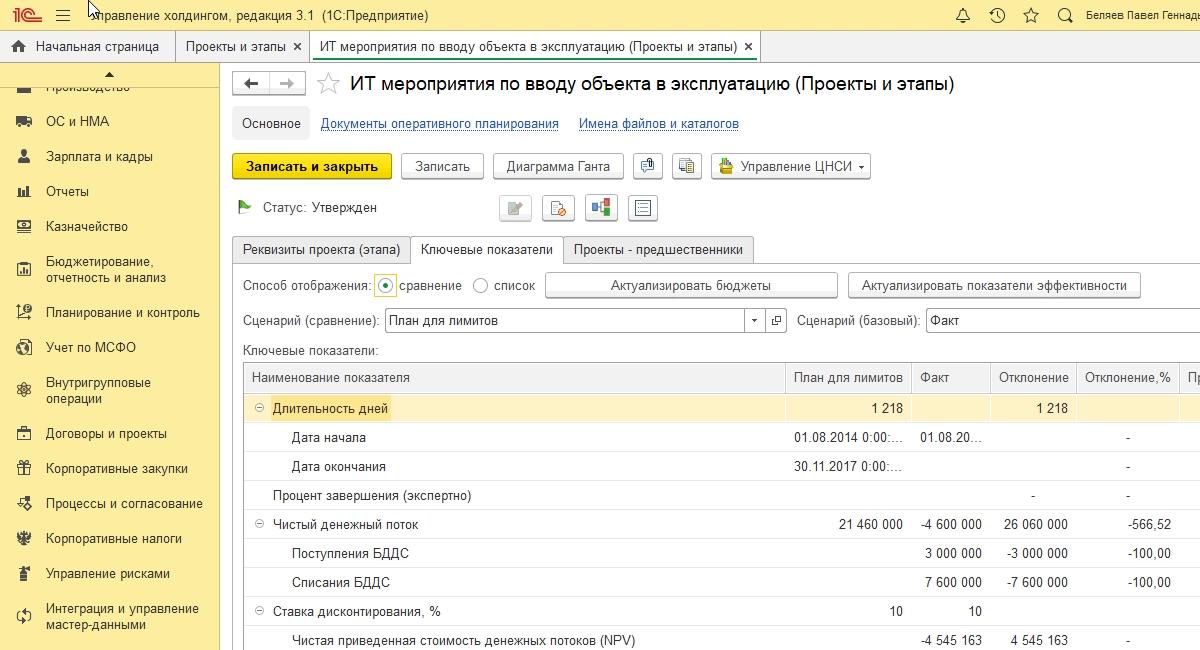Click the green status flag icon
The height and width of the screenshot is (650, 1200).
pos(244,207)
